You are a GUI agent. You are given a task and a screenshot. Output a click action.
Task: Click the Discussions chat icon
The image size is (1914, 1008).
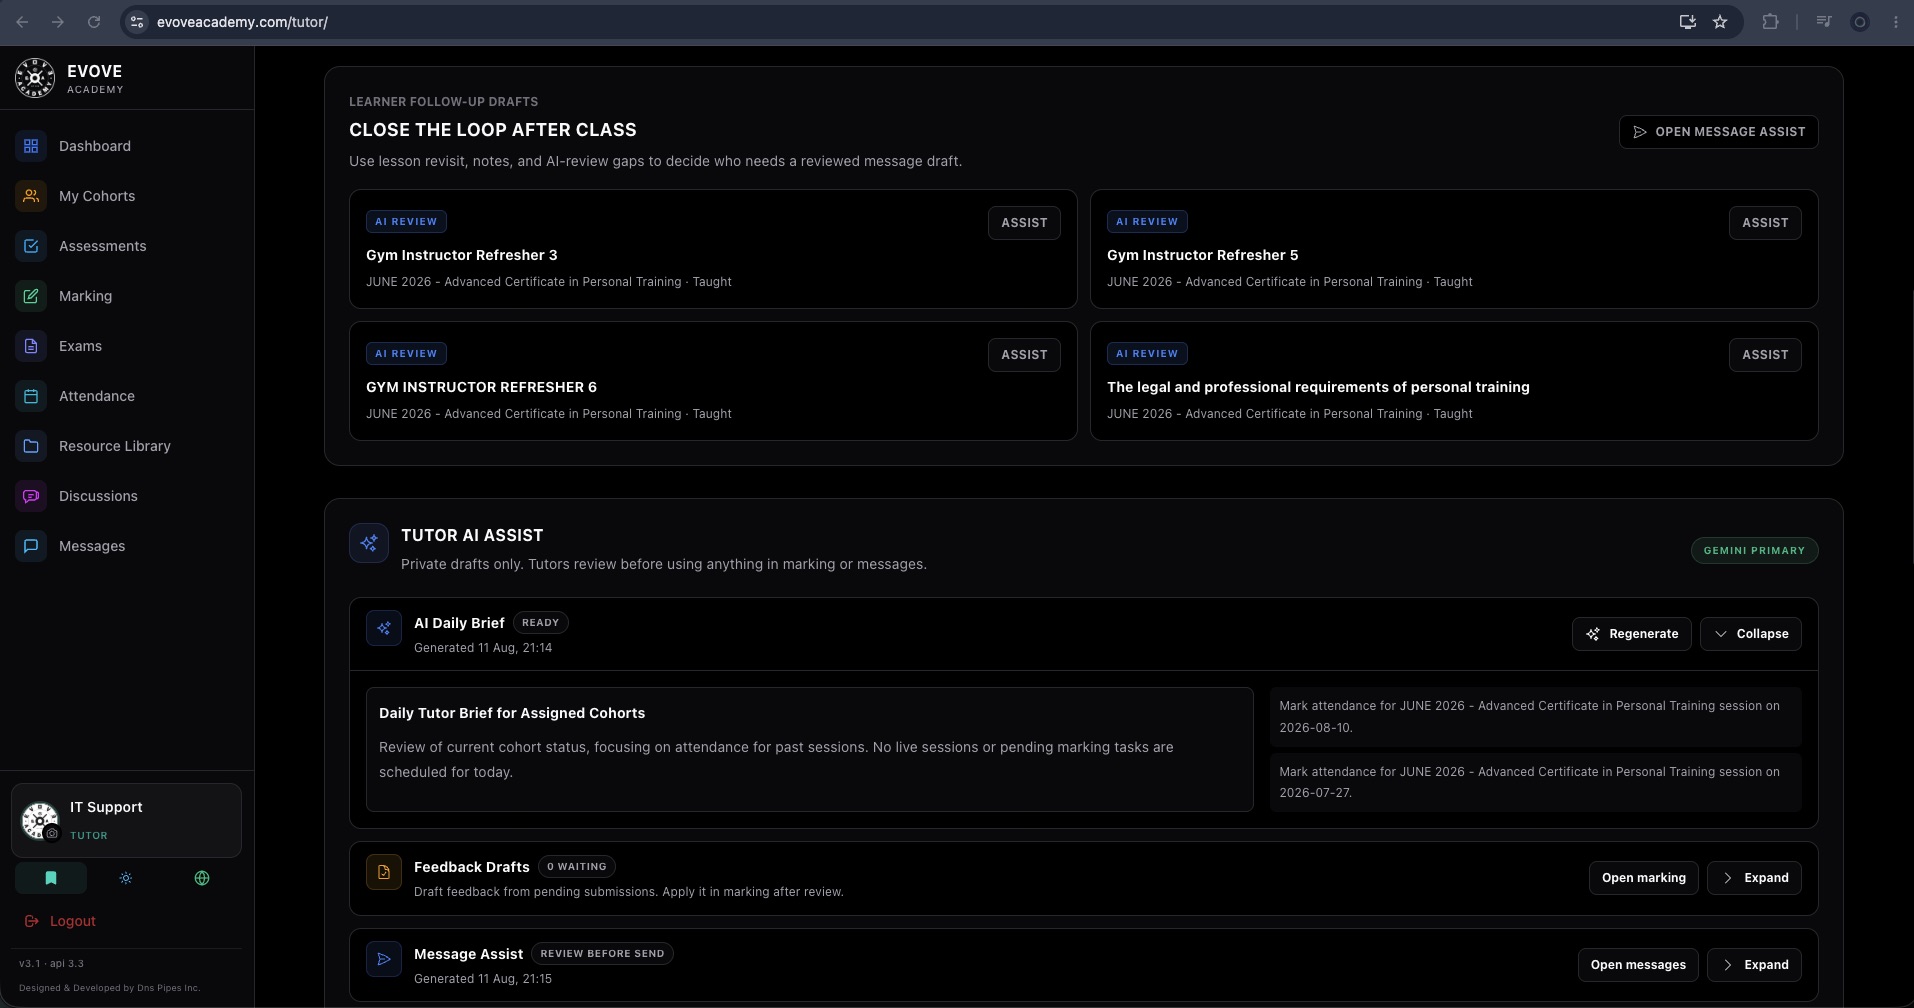(31, 496)
